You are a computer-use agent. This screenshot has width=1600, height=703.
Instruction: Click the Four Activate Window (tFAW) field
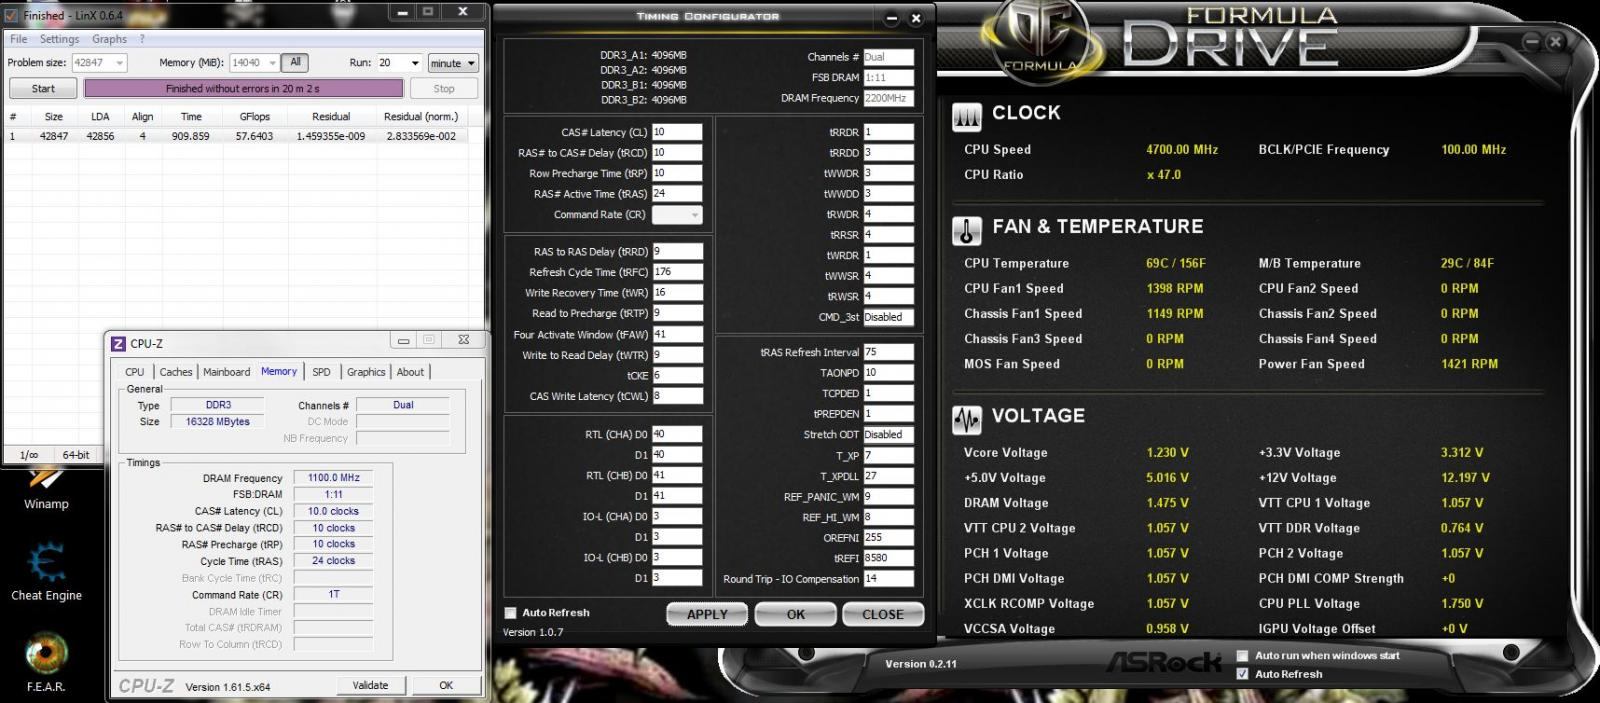coord(677,334)
